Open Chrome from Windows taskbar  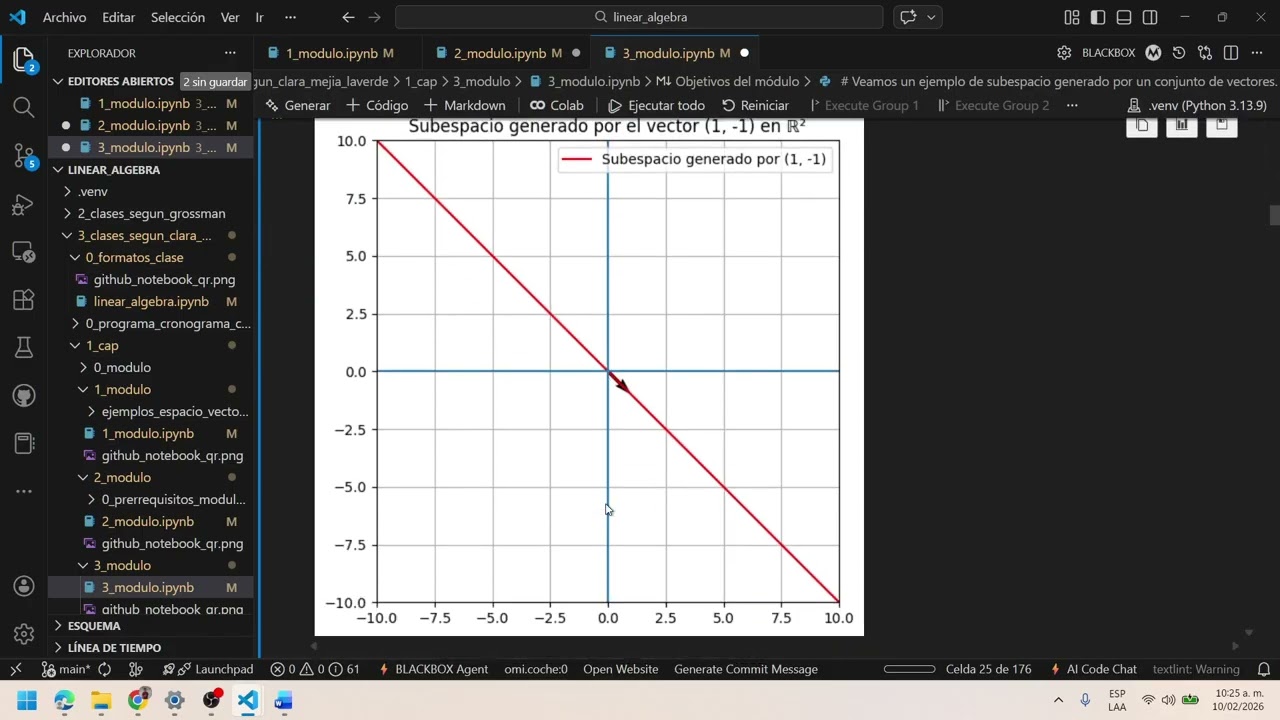tap(138, 699)
